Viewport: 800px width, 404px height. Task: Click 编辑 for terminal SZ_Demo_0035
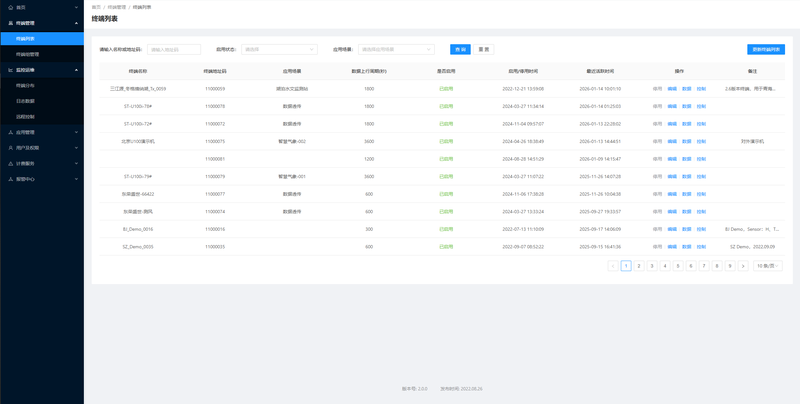pyautogui.click(x=672, y=247)
